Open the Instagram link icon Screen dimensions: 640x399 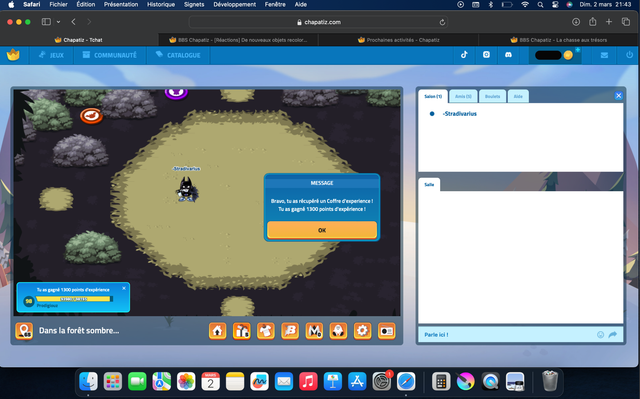486,55
